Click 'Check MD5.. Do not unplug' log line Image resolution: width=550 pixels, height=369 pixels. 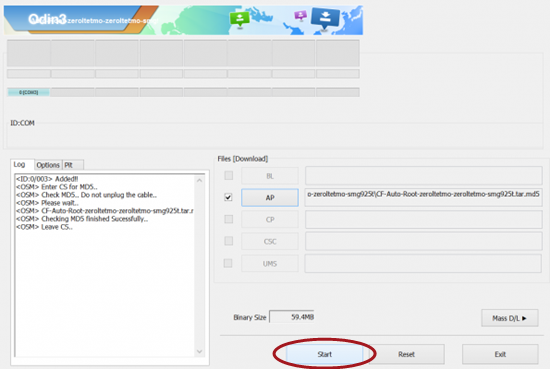pyautogui.click(x=86, y=195)
